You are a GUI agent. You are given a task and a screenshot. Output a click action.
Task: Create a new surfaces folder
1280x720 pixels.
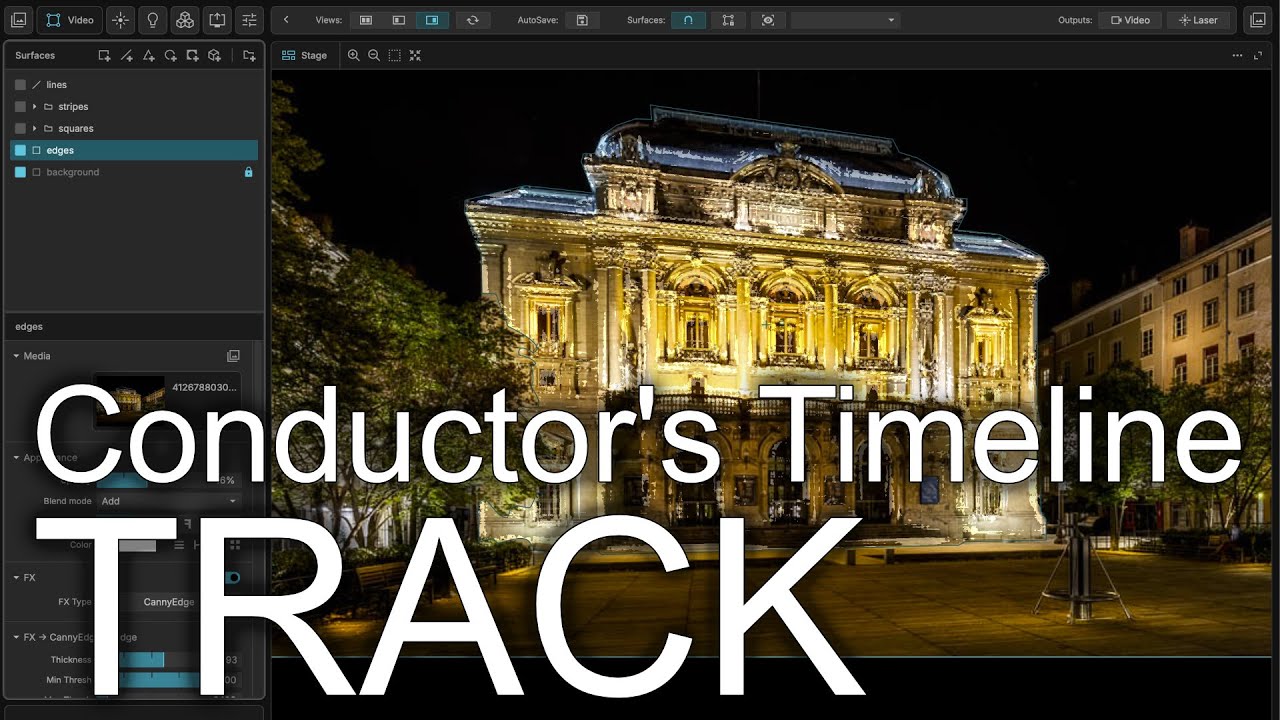(x=249, y=55)
